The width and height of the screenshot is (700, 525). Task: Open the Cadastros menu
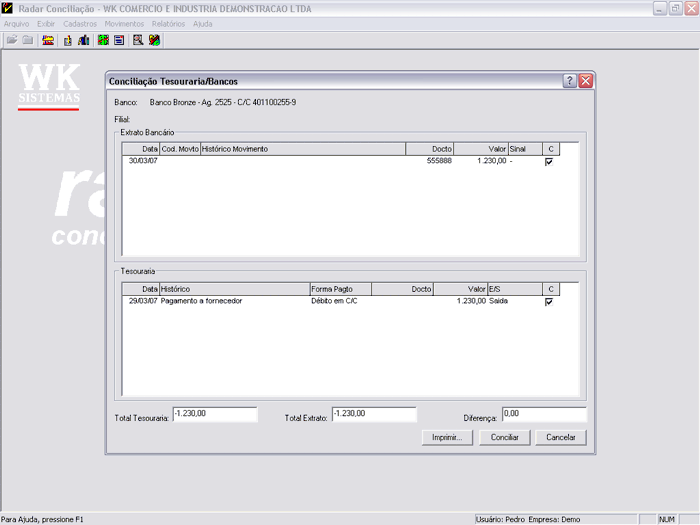(x=80, y=23)
